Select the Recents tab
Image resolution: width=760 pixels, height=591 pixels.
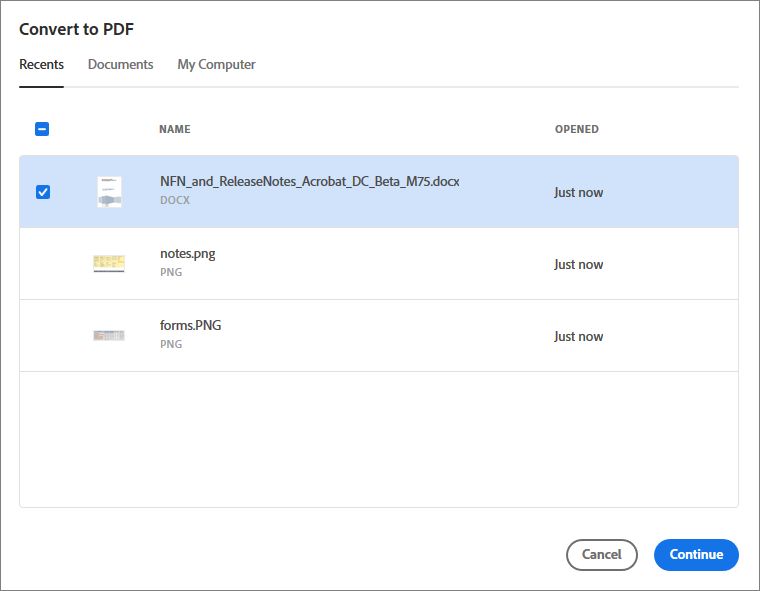coord(41,64)
